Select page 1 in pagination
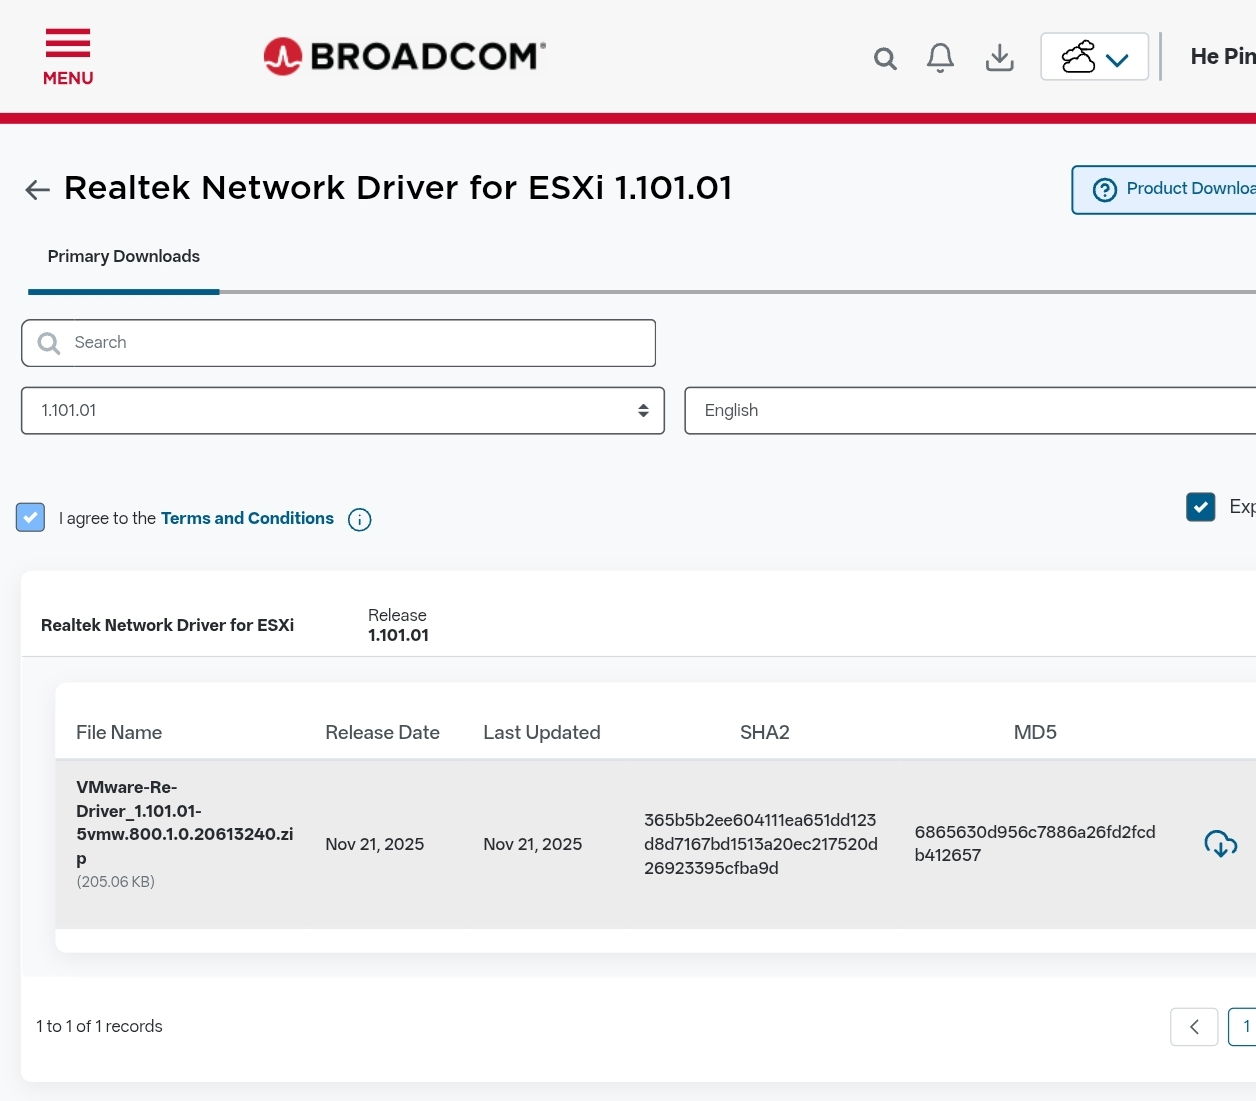The image size is (1256, 1101). (1244, 1027)
